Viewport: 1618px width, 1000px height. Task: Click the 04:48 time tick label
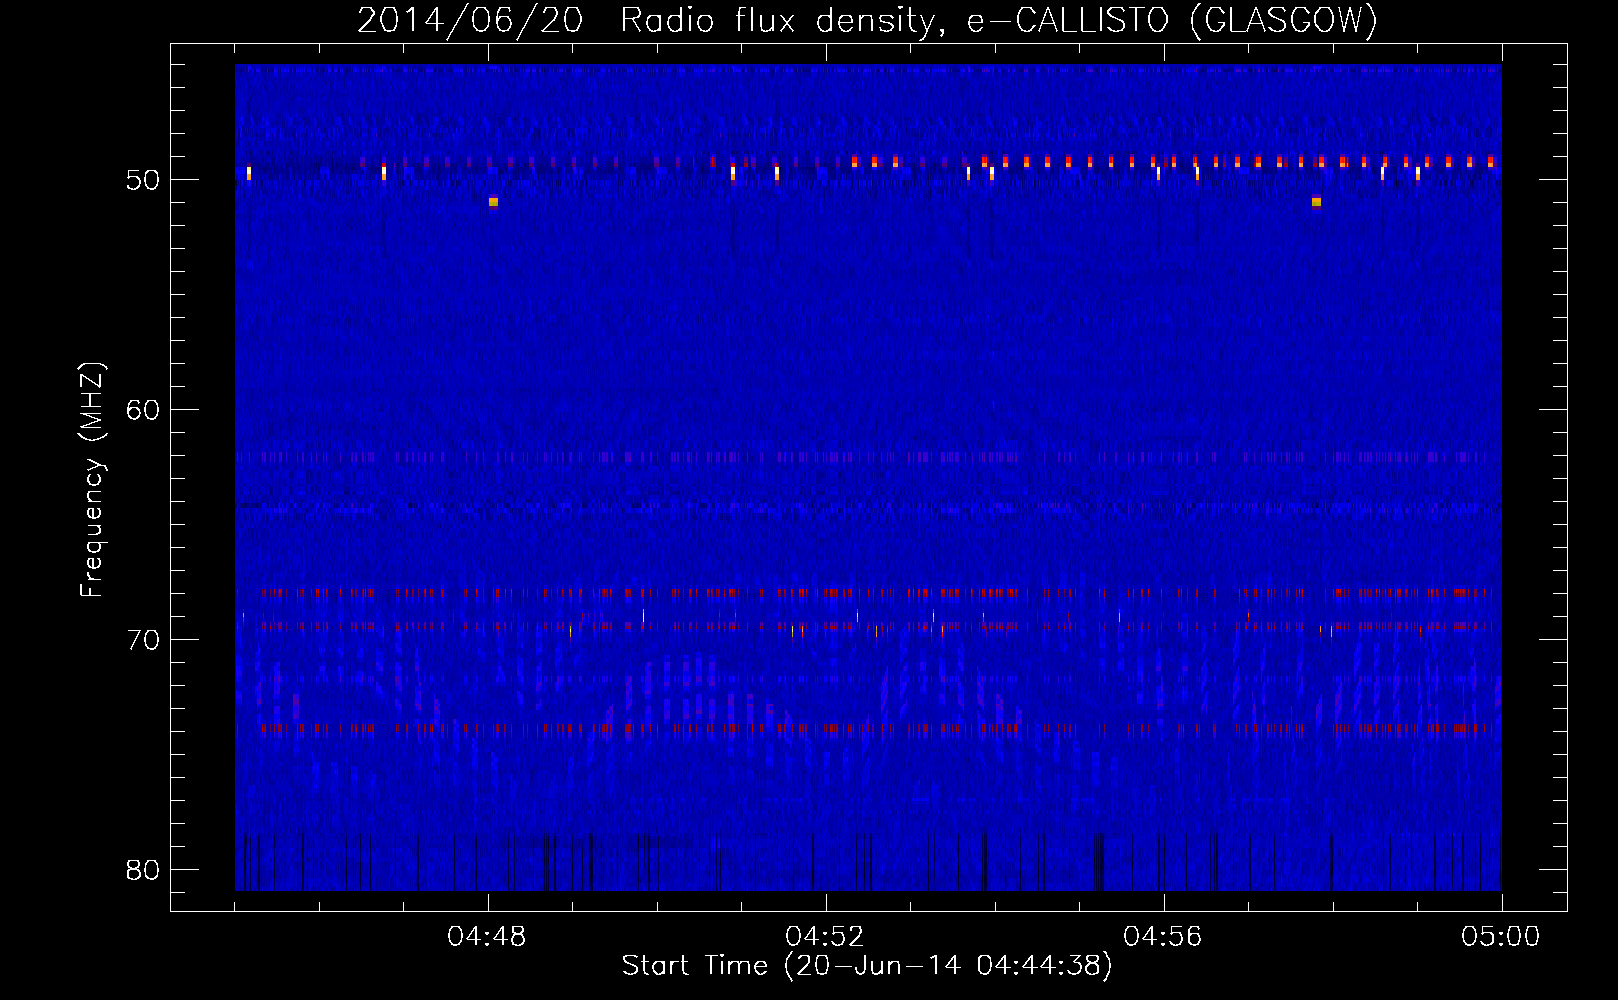click(x=487, y=937)
